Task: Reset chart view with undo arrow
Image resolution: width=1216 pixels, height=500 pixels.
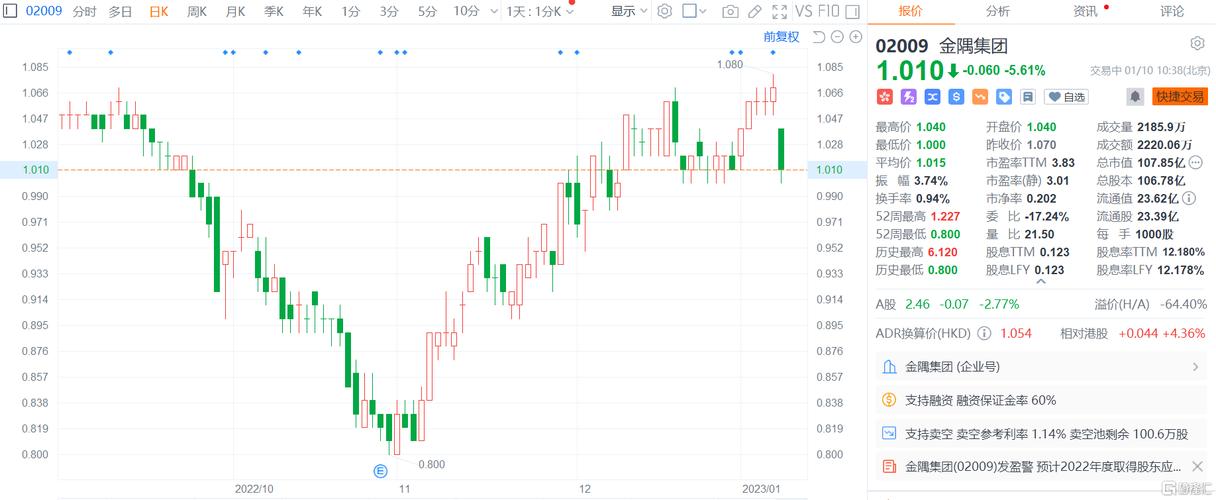Action: pyautogui.click(x=818, y=37)
